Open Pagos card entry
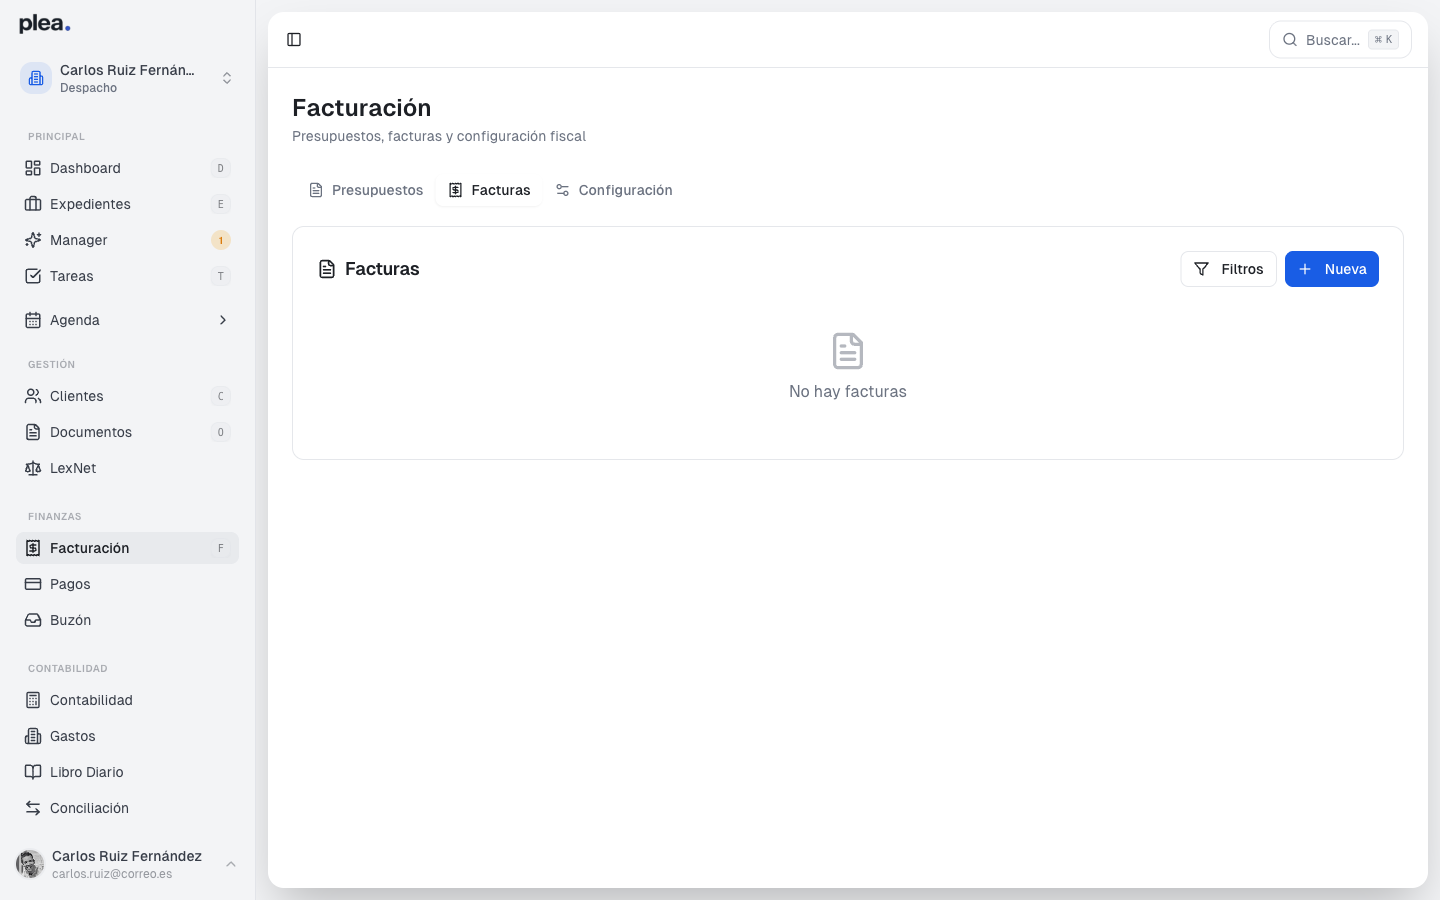Image resolution: width=1440 pixels, height=900 pixels. click(x=127, y=584)
